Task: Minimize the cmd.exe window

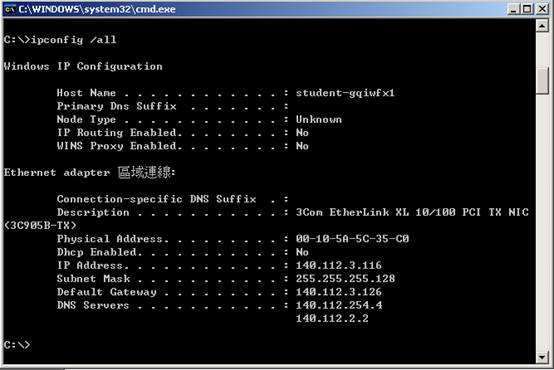Action: (x=514, y=8)
